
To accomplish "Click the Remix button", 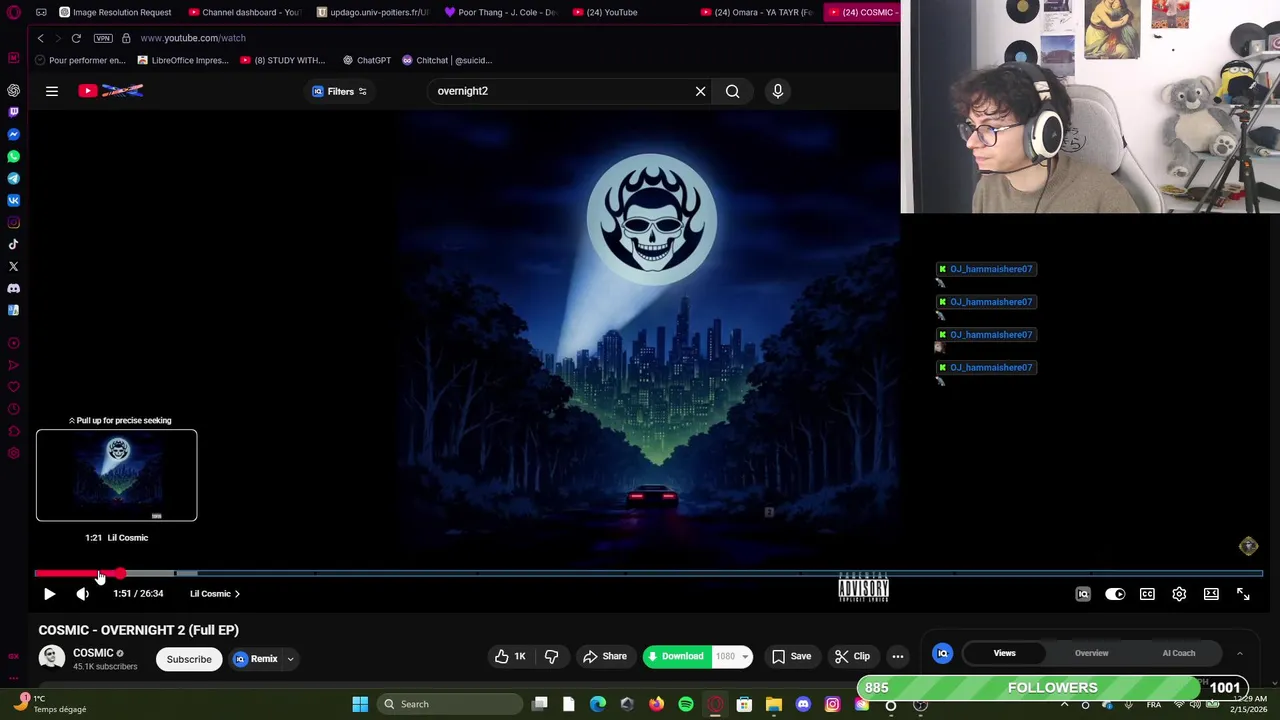I will 256,659.
